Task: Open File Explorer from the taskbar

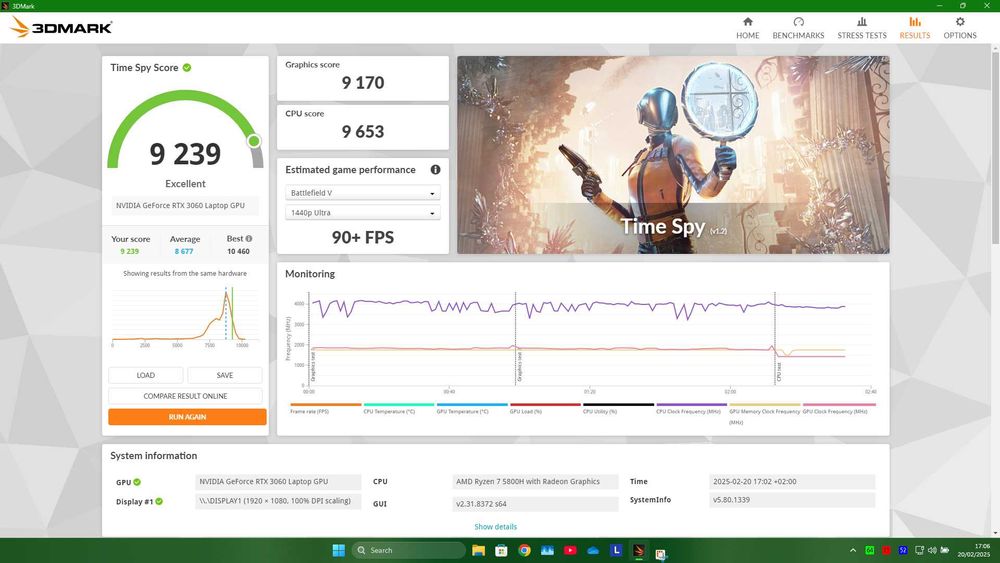Action: 478,550
